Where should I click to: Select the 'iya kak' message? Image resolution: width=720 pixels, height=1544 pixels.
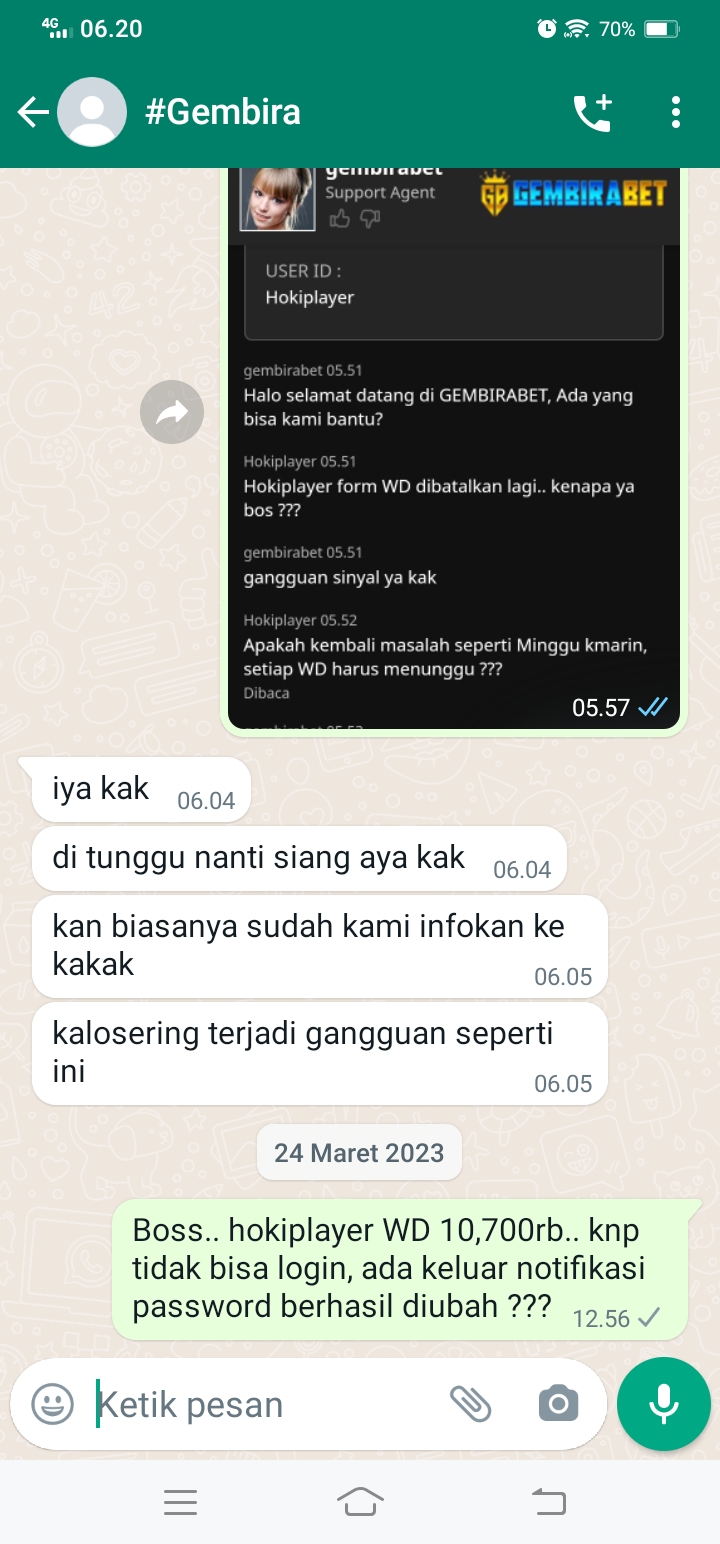click(133, 790)
